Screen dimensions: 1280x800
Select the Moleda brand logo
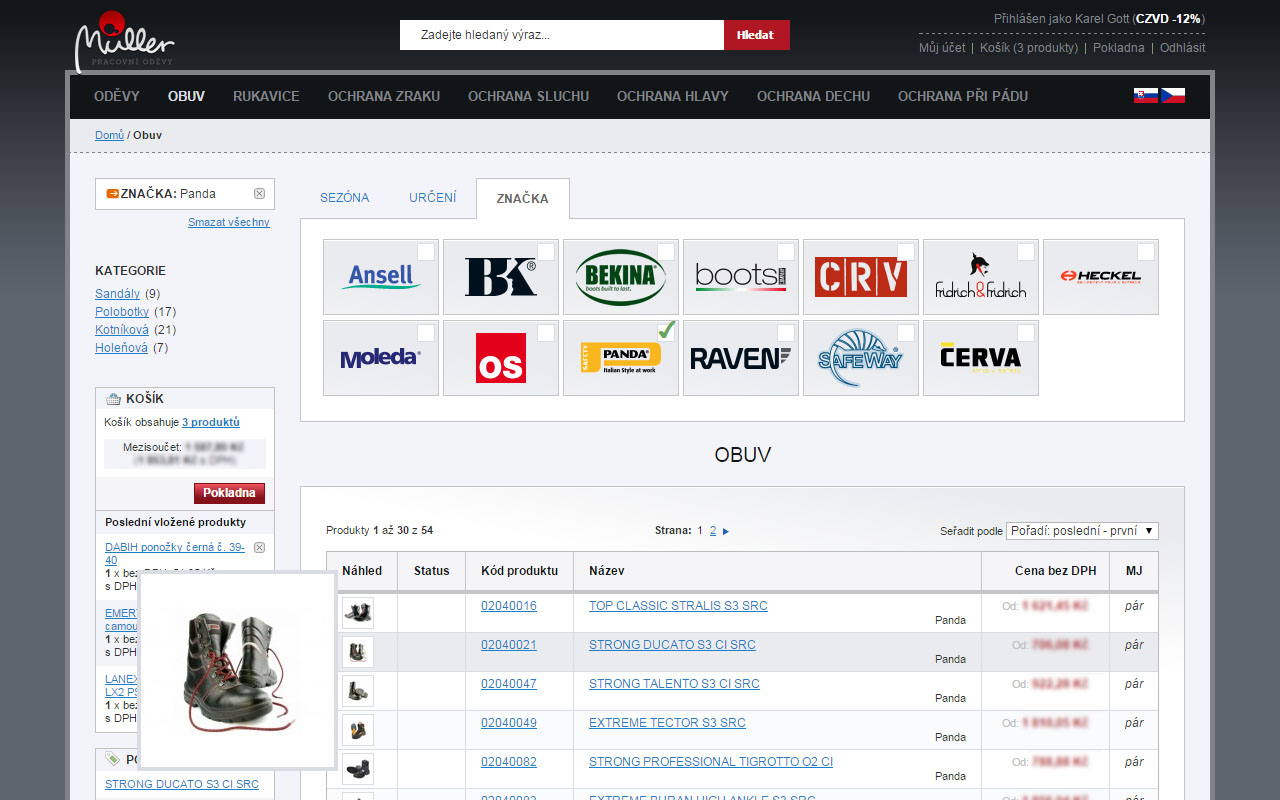[381, 358]
